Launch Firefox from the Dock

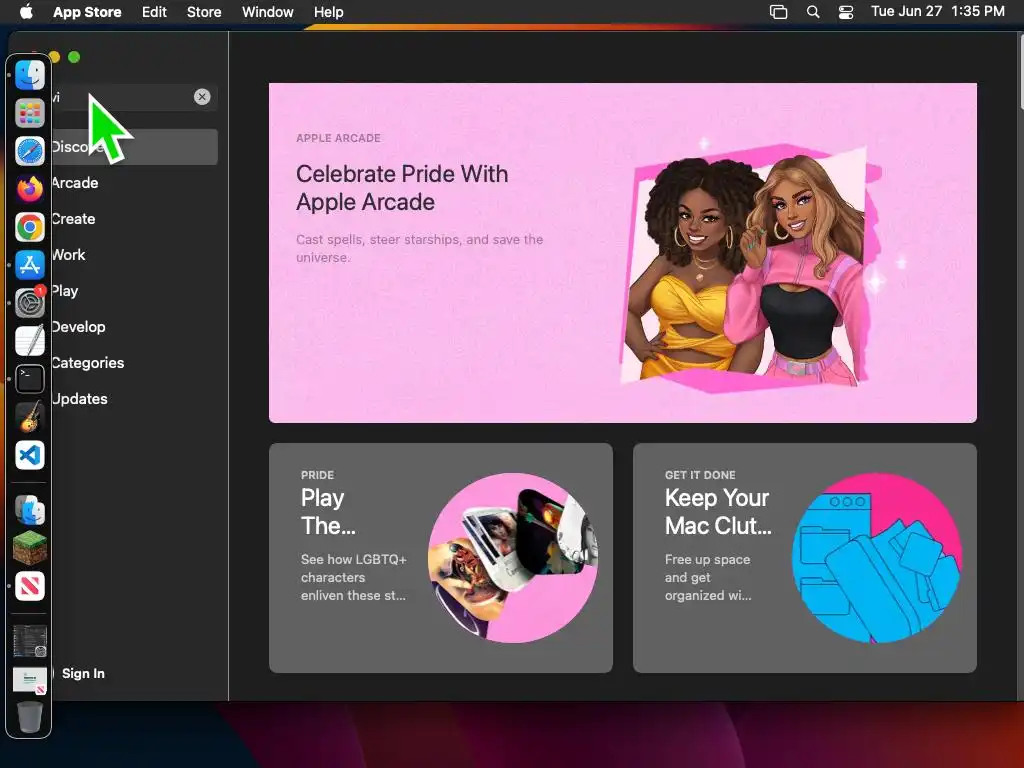[x=29, y=189]
